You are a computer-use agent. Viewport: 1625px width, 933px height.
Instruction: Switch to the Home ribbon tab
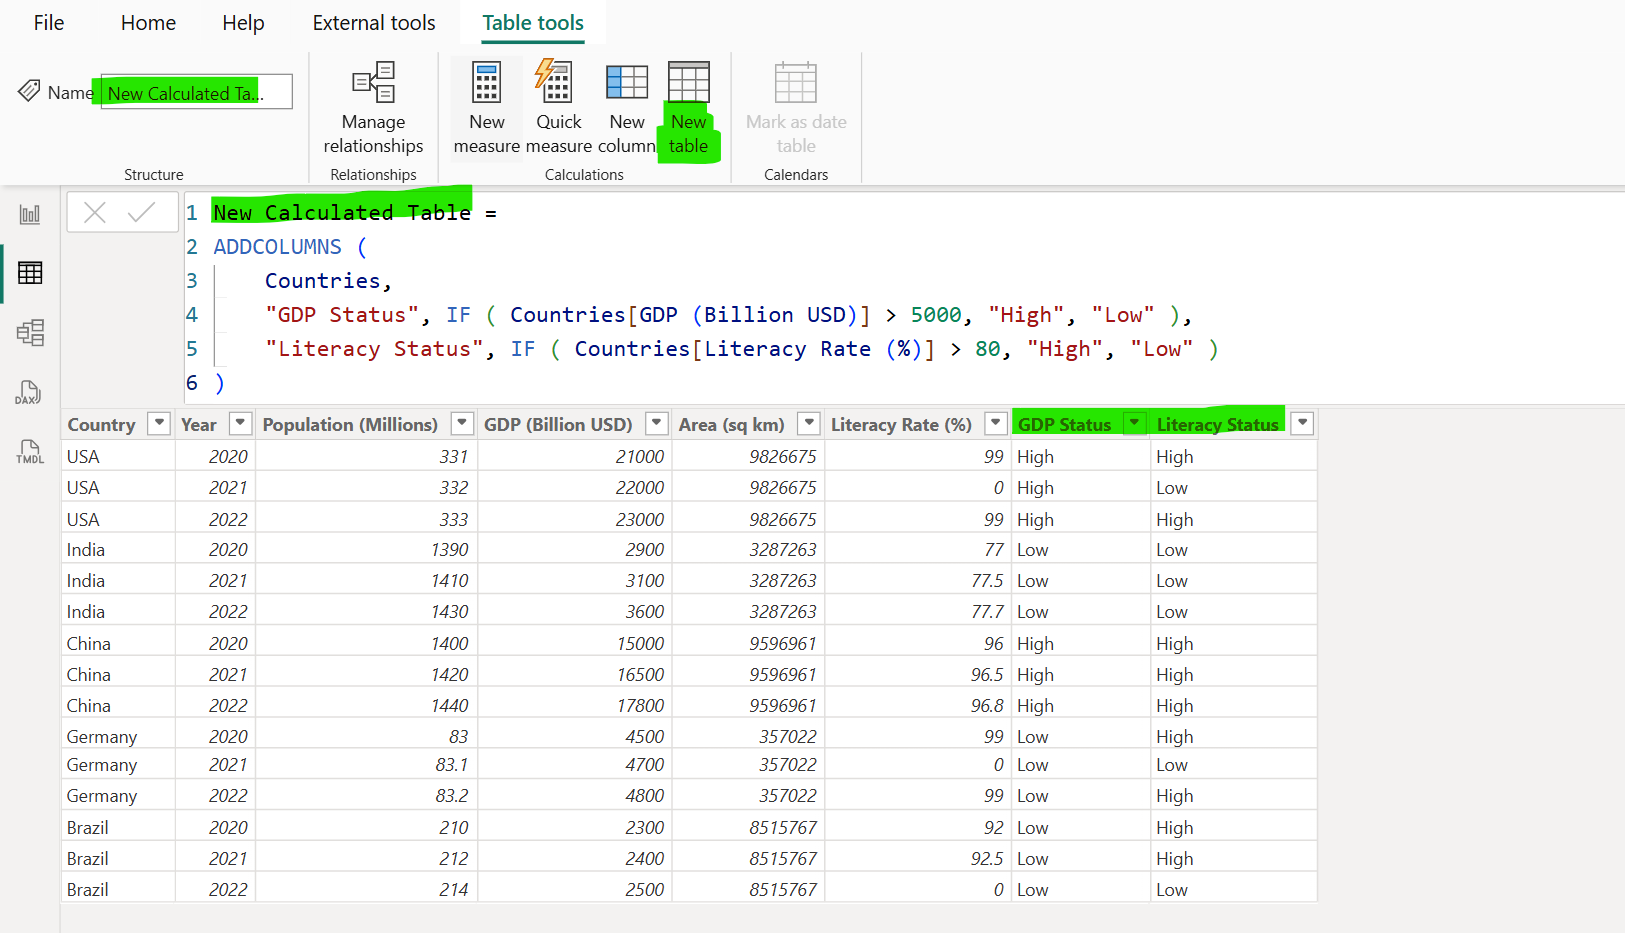[147, 22]
